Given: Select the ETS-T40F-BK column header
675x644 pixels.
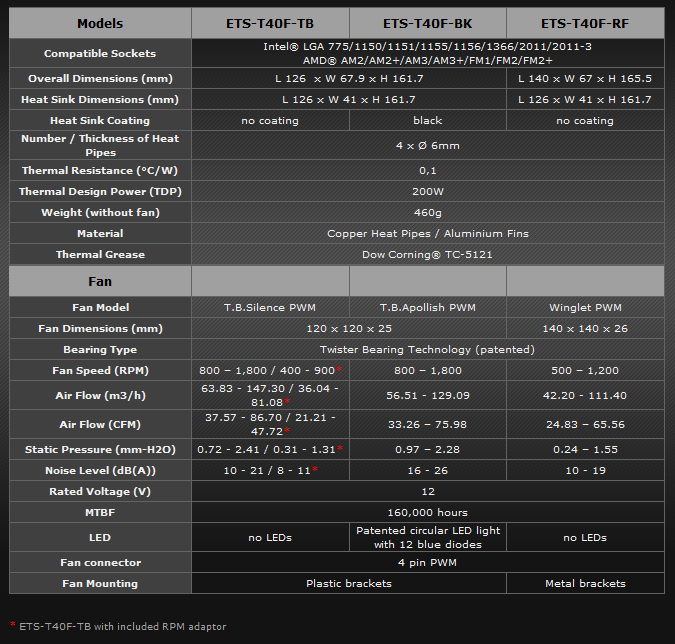Looking at the screenshot, I should pos(427,23).
